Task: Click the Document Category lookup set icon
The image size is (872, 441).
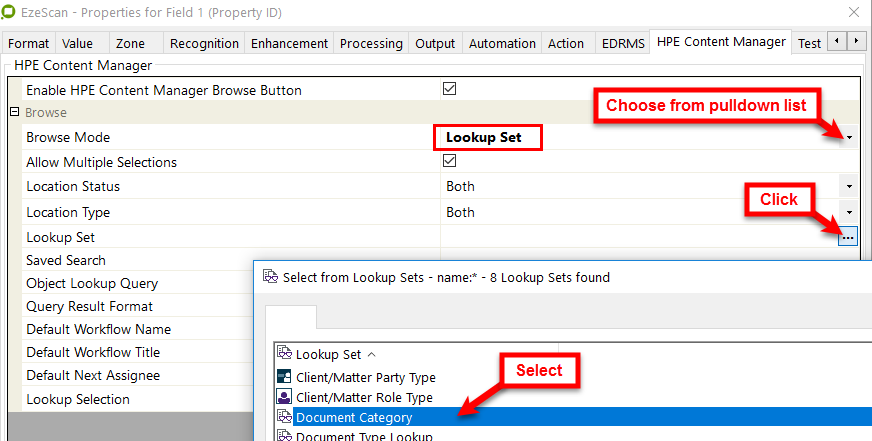Action: click(x=284, y=417)
